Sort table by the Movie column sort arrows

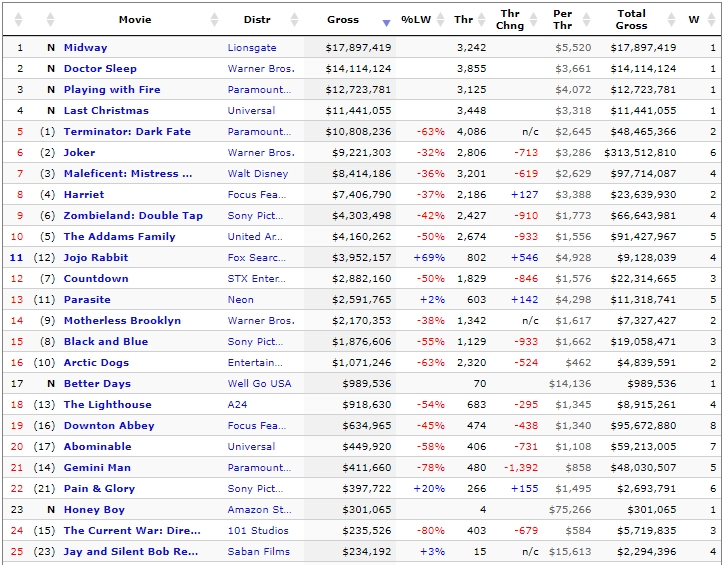214,19
